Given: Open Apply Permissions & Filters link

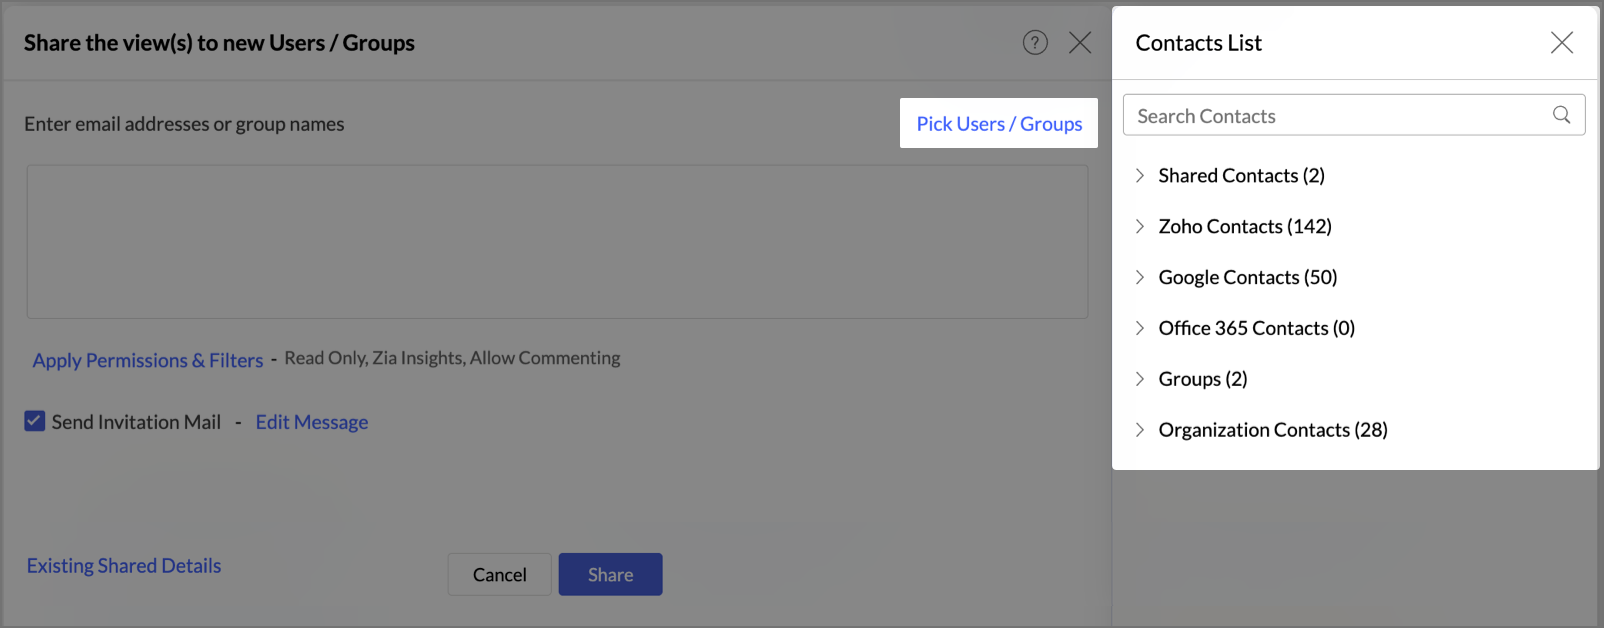Looking at the screenshot, I should pyautogui.click(x=148, y=360).
